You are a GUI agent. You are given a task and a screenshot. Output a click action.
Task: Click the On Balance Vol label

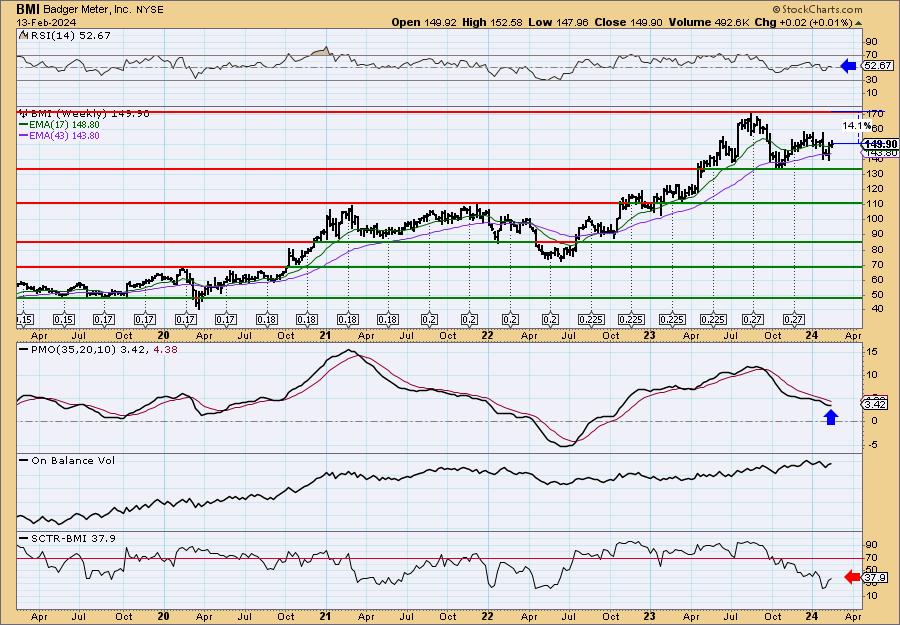pos(67,460)
